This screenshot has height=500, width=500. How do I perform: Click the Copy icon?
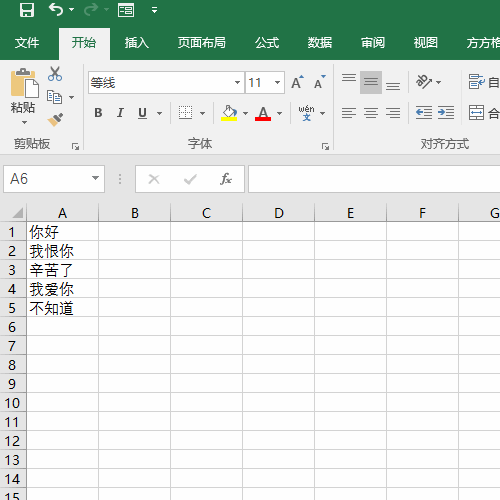[x=54, y=97]
